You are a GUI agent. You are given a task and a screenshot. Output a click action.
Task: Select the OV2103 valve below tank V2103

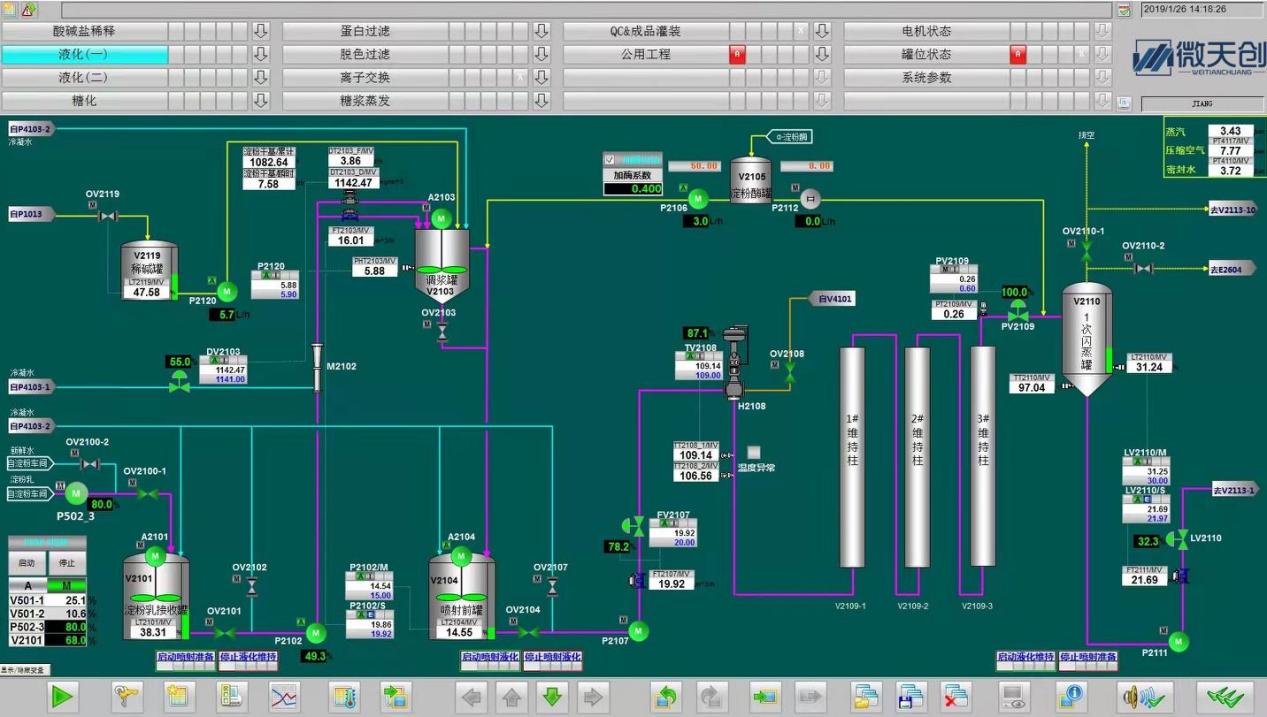tap(442, 332)
